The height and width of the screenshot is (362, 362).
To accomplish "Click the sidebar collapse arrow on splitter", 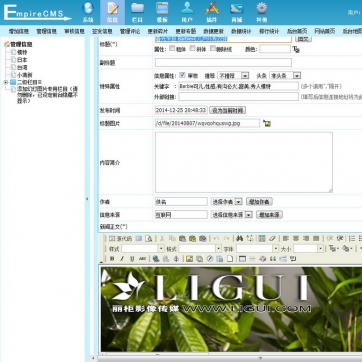I will tap(87, 199).
